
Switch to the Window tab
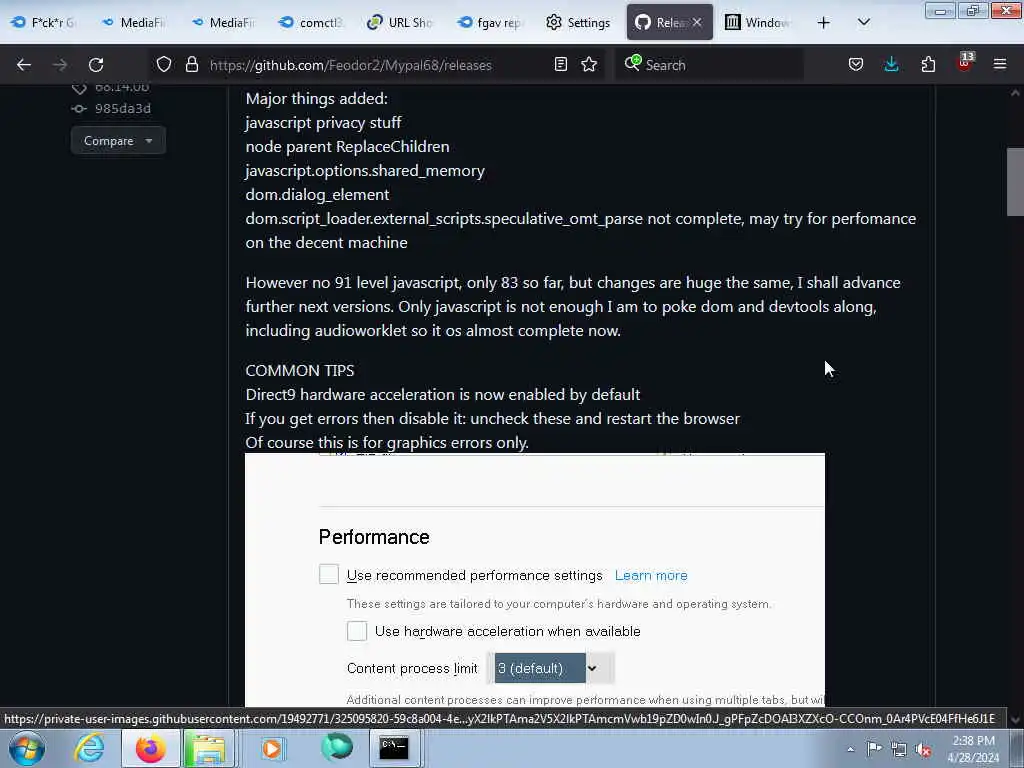coord(758,23)
